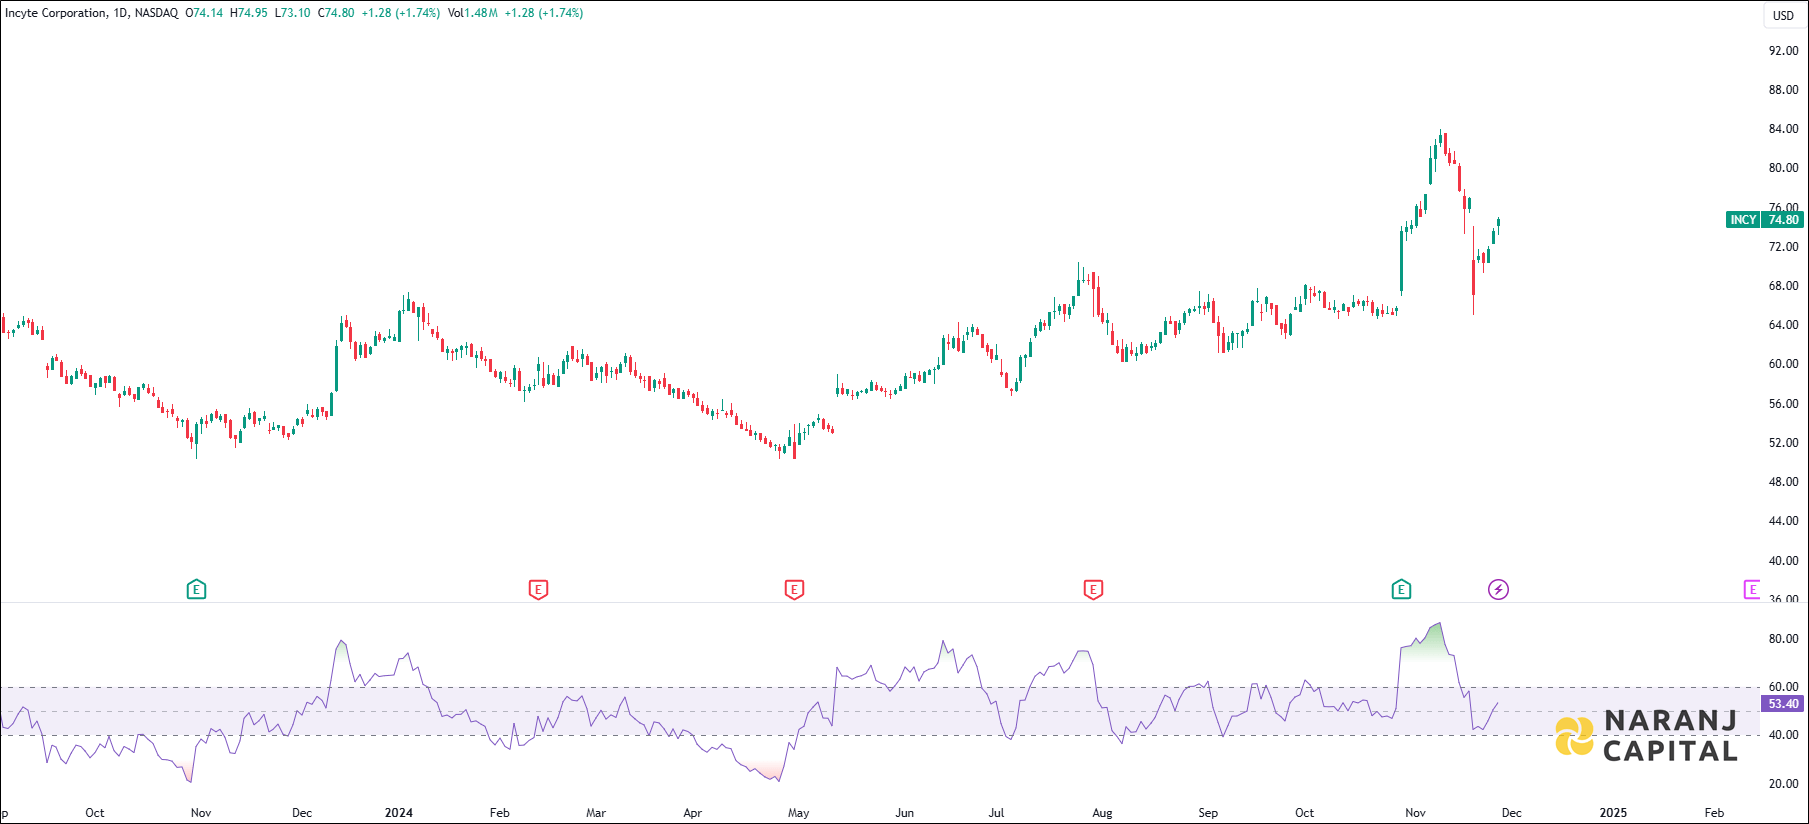Viewport: 1809px width, 824px height.
Task: Click the red earnings marker near February 2024
Action: tap(538, 590)
